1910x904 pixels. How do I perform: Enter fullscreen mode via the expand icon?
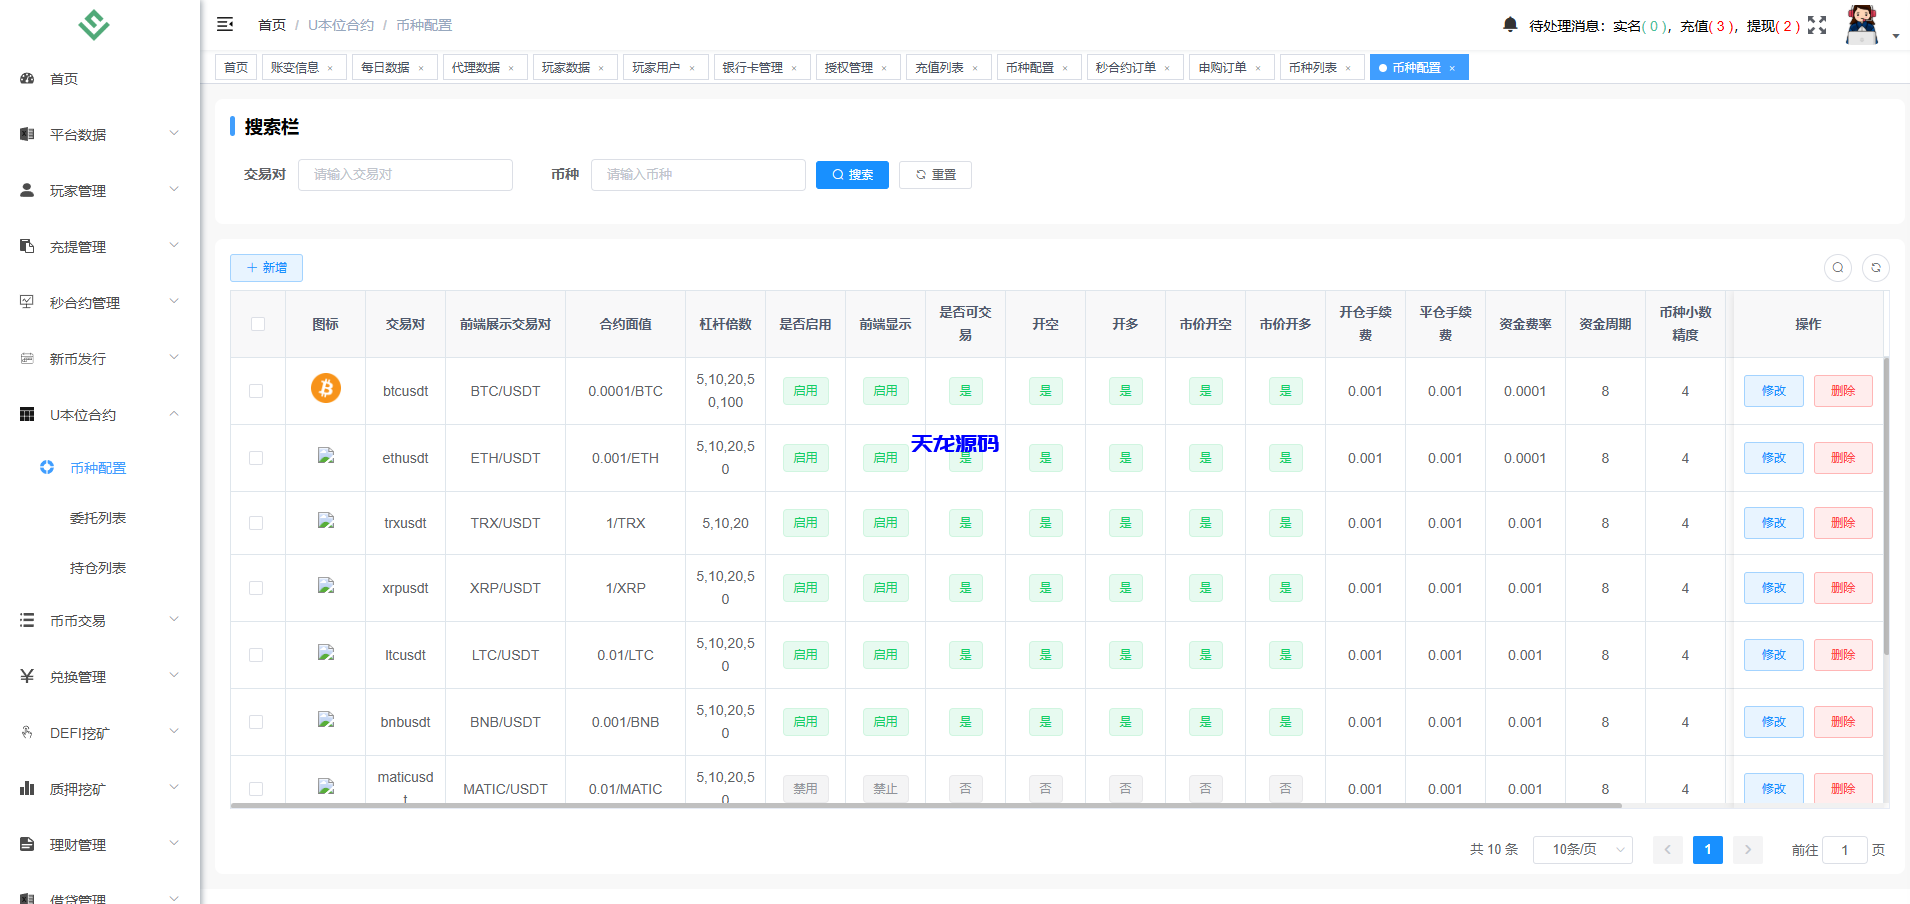1817,25
